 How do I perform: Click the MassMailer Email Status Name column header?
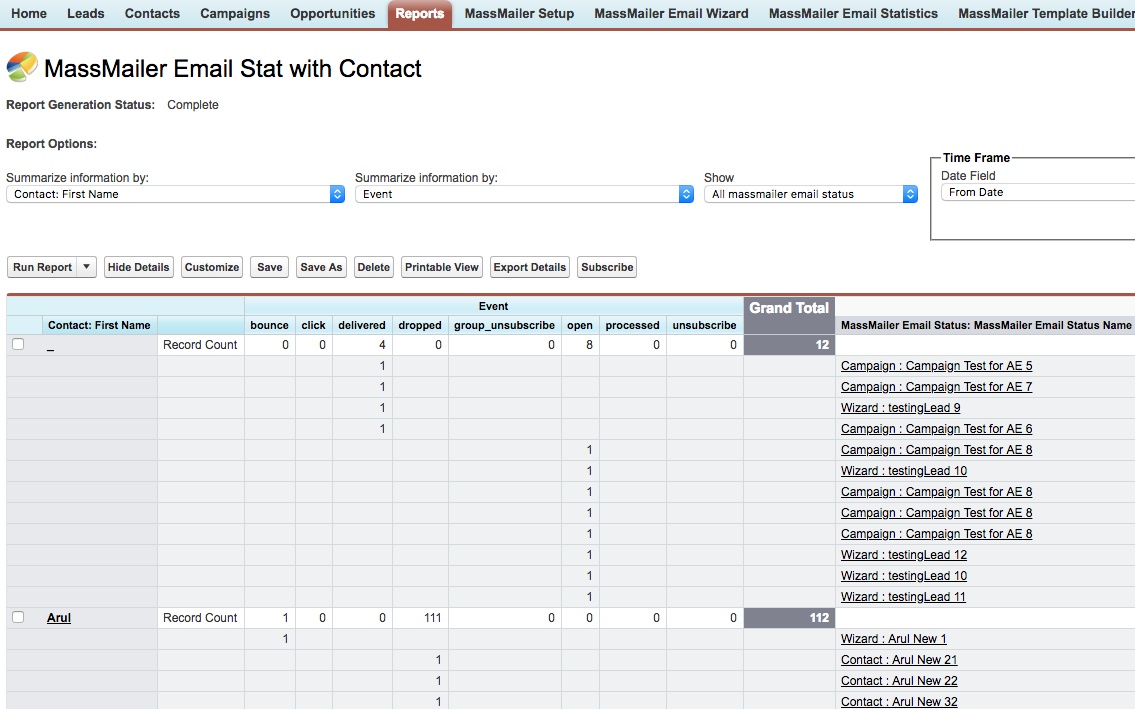point(986,325)
